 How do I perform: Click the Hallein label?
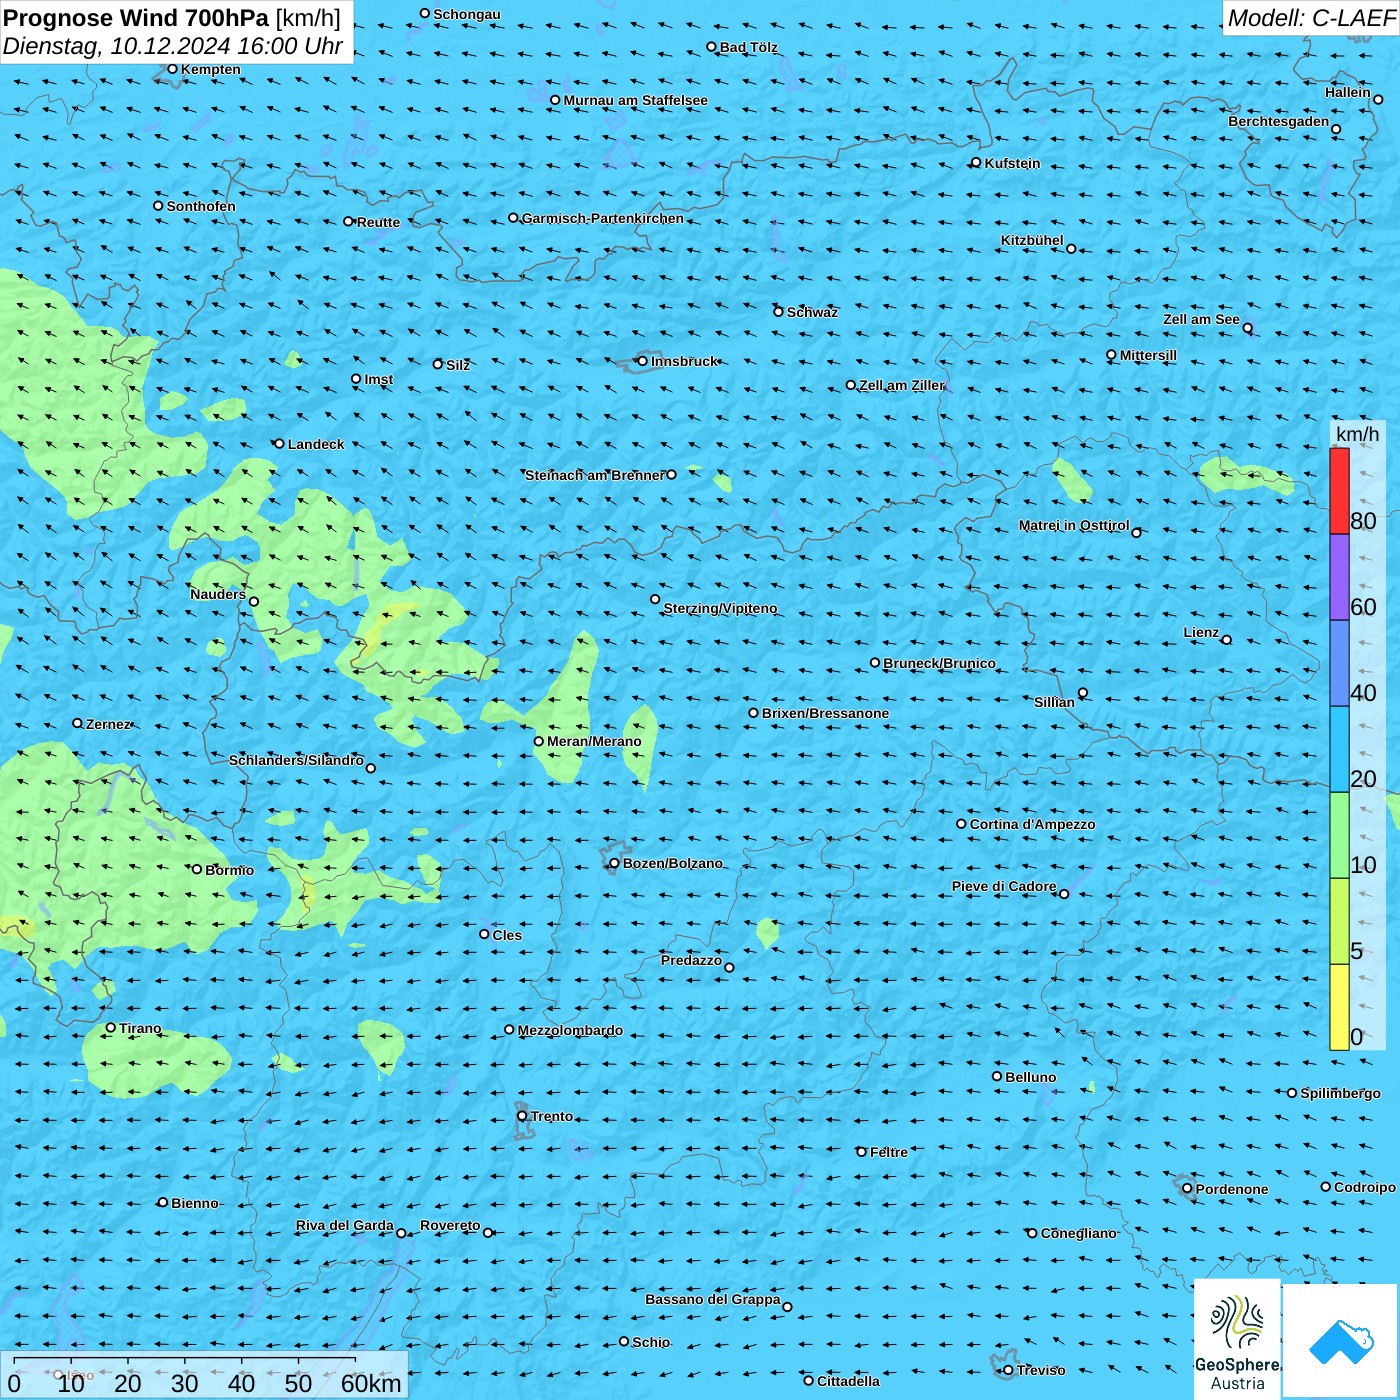tap(1348, 92)
